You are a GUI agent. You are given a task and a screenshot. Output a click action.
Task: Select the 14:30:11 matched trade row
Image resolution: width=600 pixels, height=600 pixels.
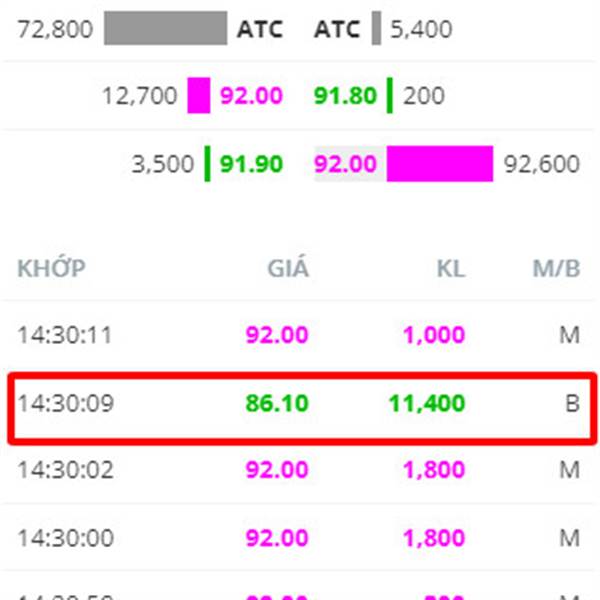click(298, 335)
